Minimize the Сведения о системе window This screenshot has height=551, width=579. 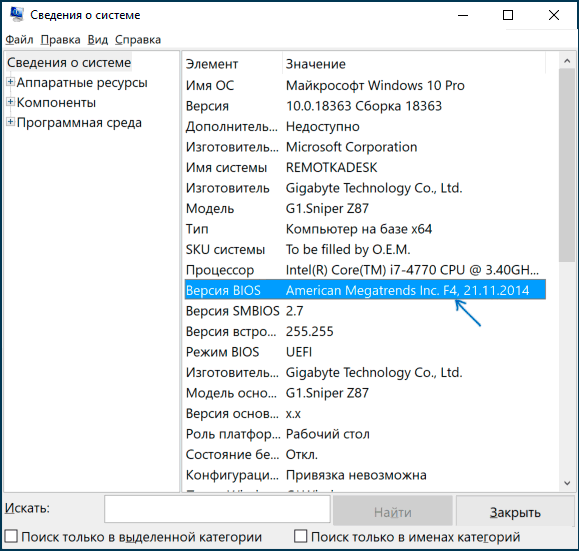click(463, 15)
